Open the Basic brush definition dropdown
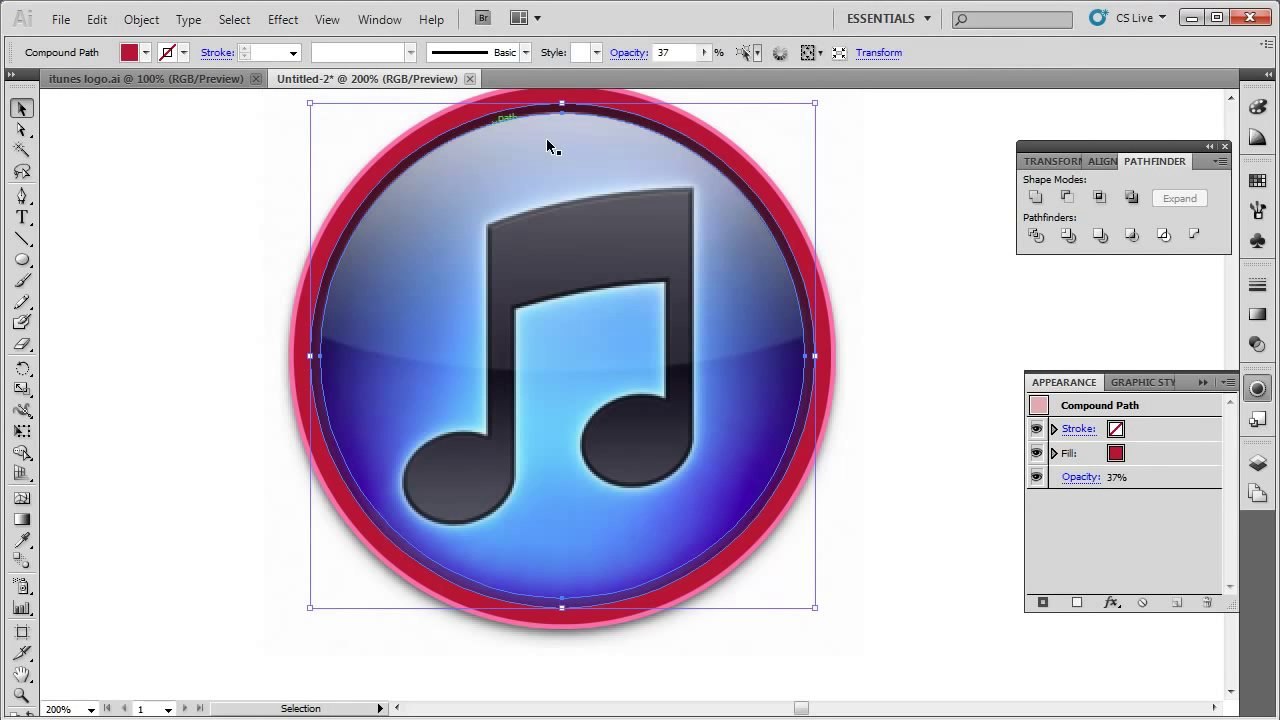 526,53
